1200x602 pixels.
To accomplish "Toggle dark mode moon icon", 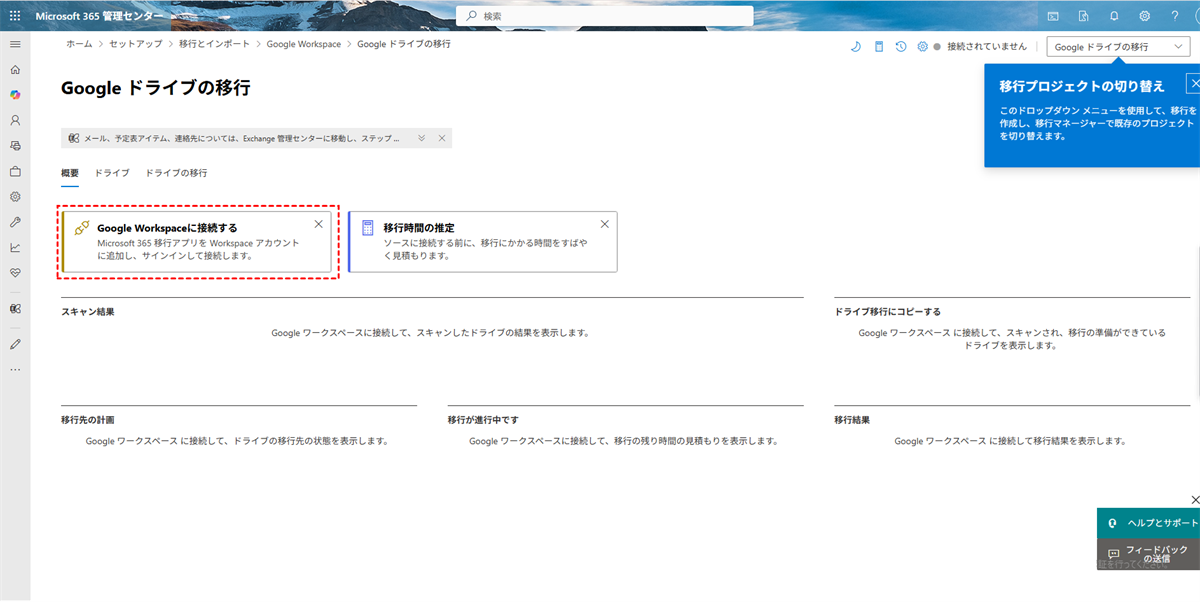I will tap(856, 46).
